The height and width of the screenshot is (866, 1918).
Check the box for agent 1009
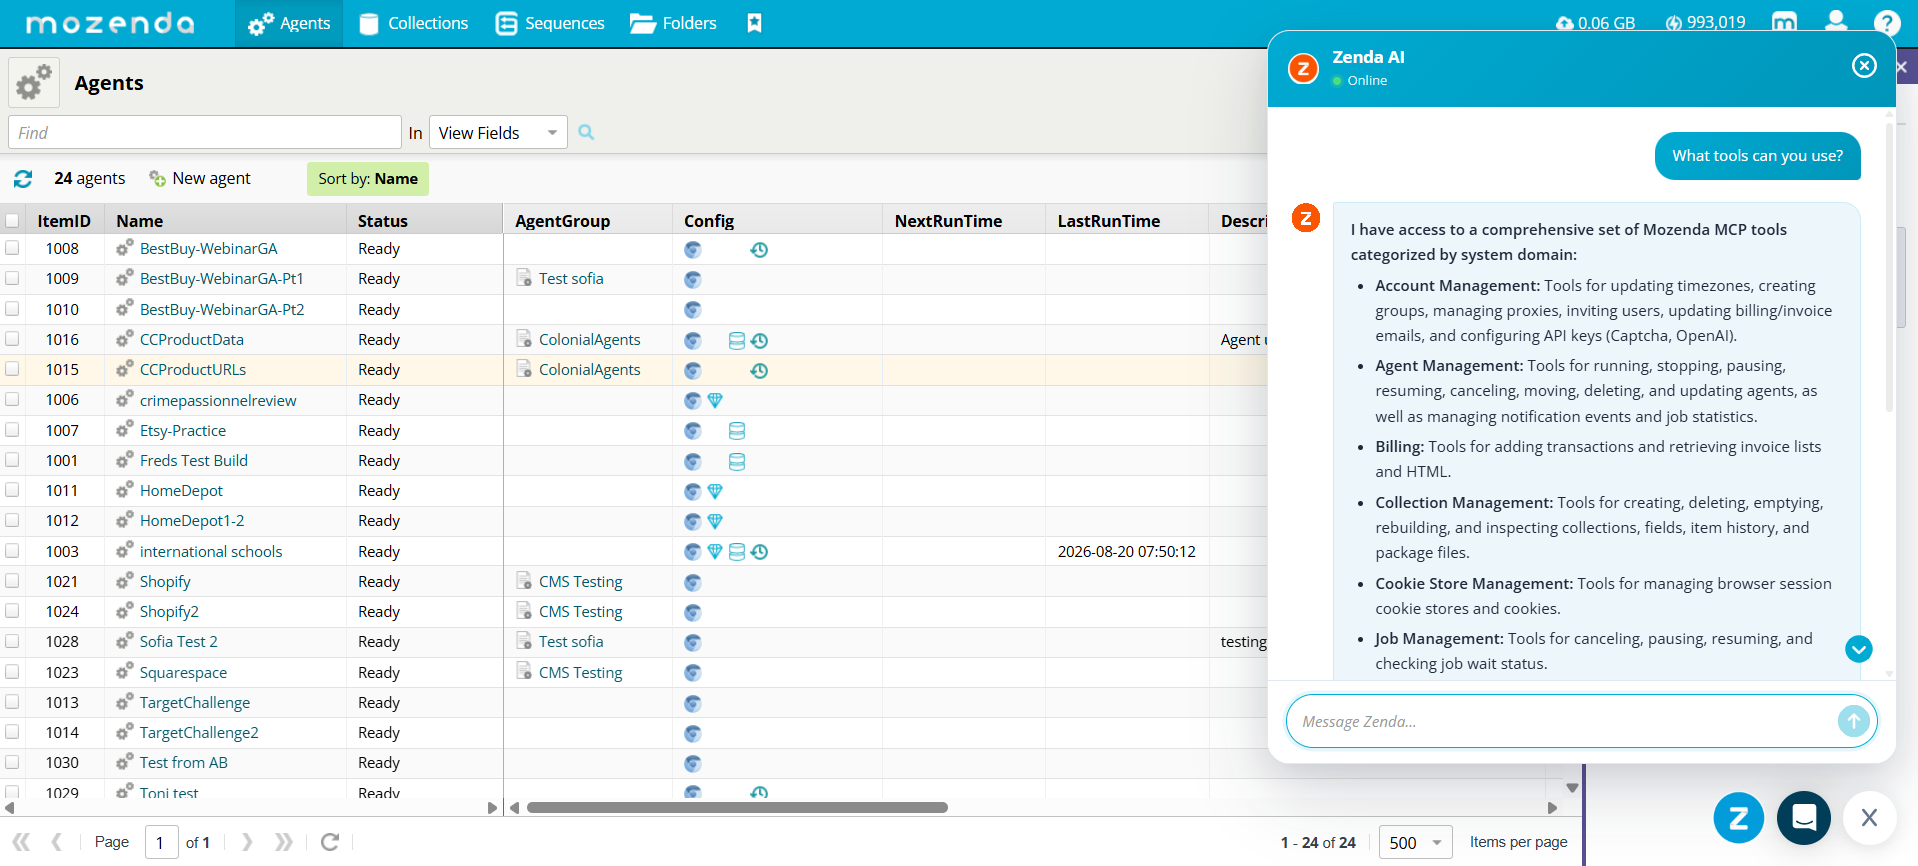click(12, 278)
